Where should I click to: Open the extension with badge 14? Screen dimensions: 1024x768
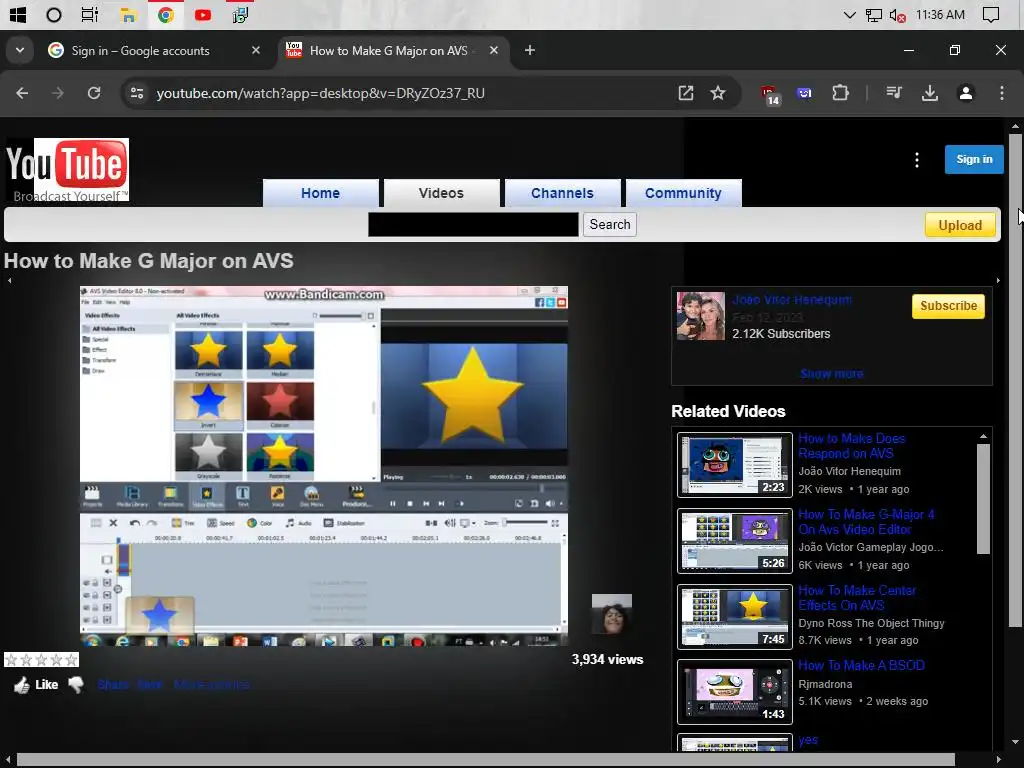click(771, 95)
